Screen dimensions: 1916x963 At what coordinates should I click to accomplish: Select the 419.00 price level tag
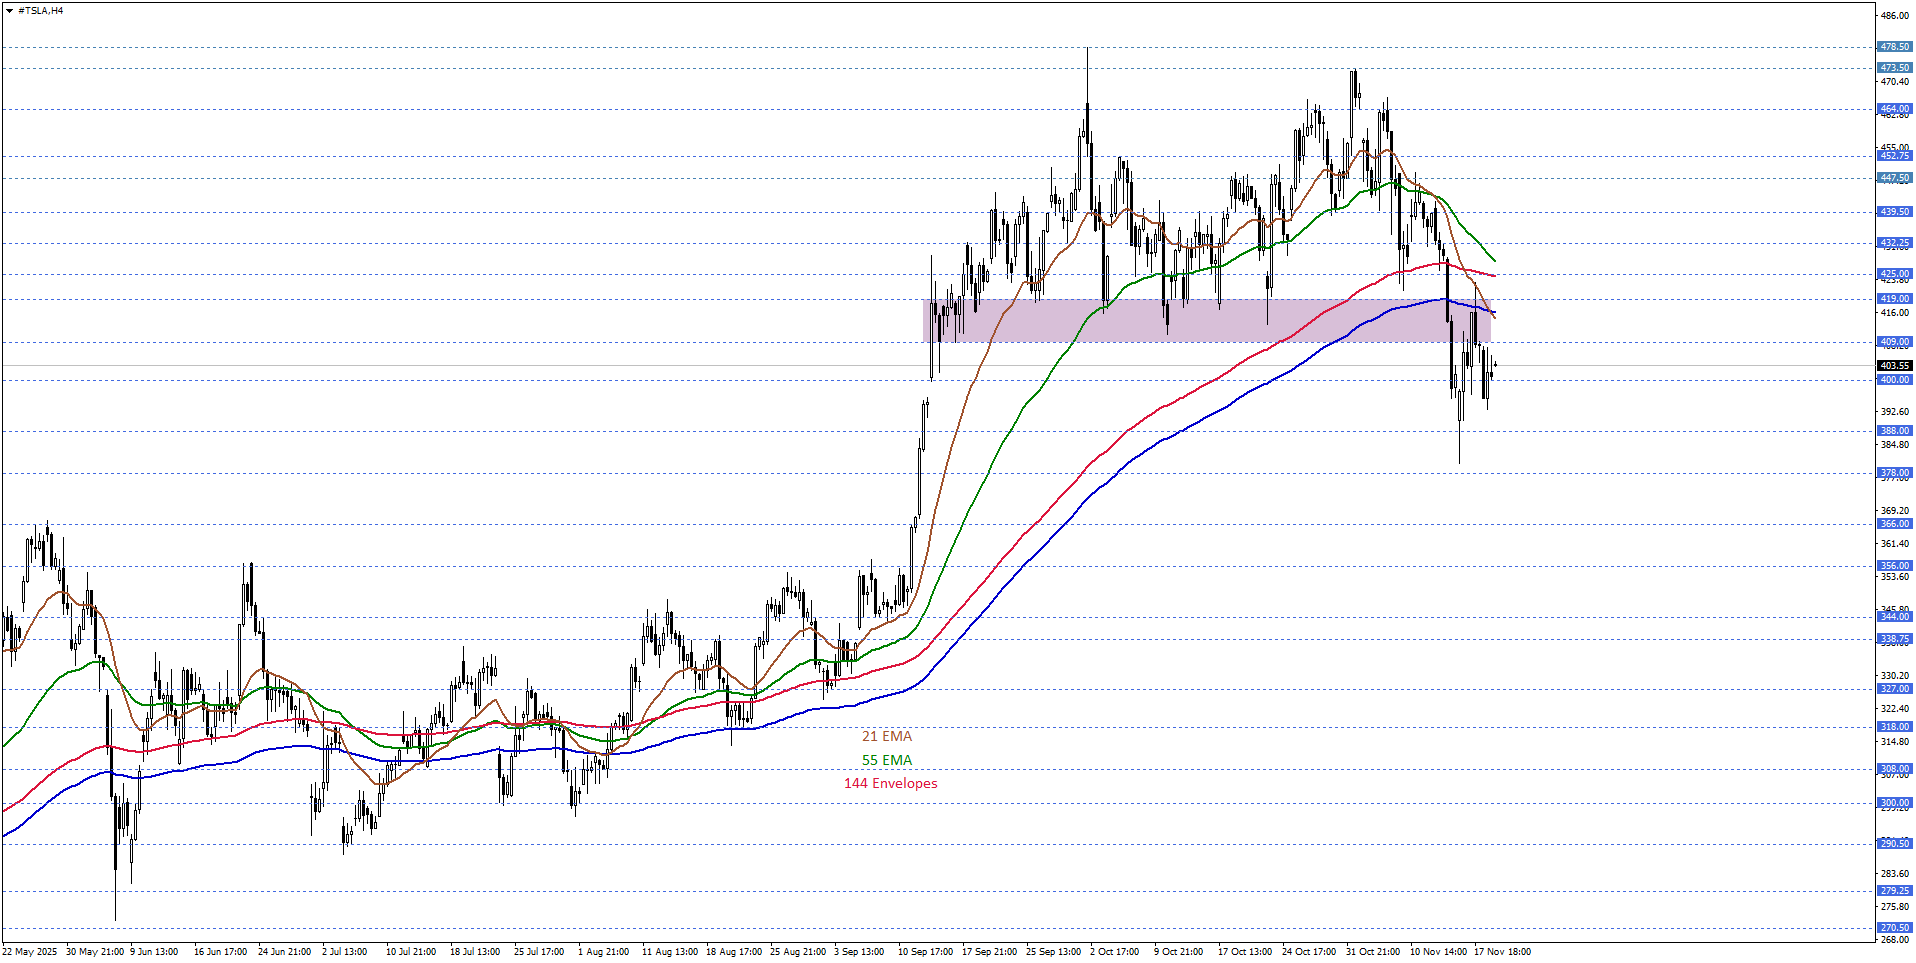click(x=1894, y=299)
